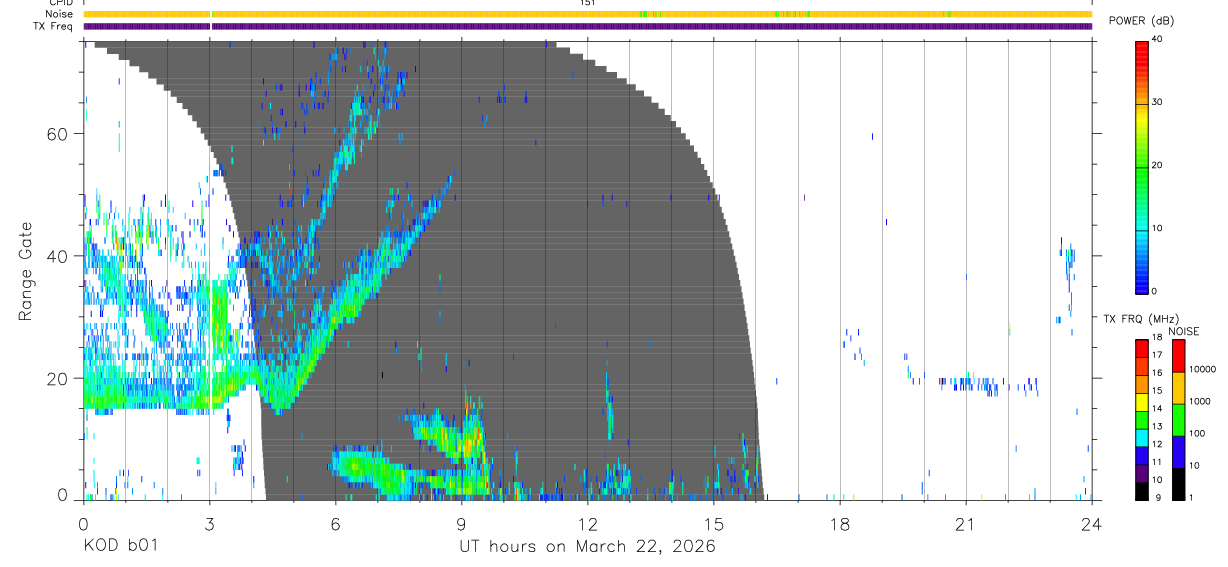Click the 9 label on TX FRQ scale
The width and height of the screenshot is (1228, 567).
tap(1158, 497)
